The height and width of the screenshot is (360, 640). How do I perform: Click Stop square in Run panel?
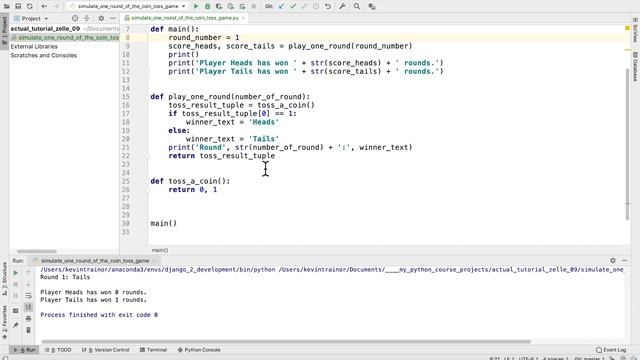[16, 284]
